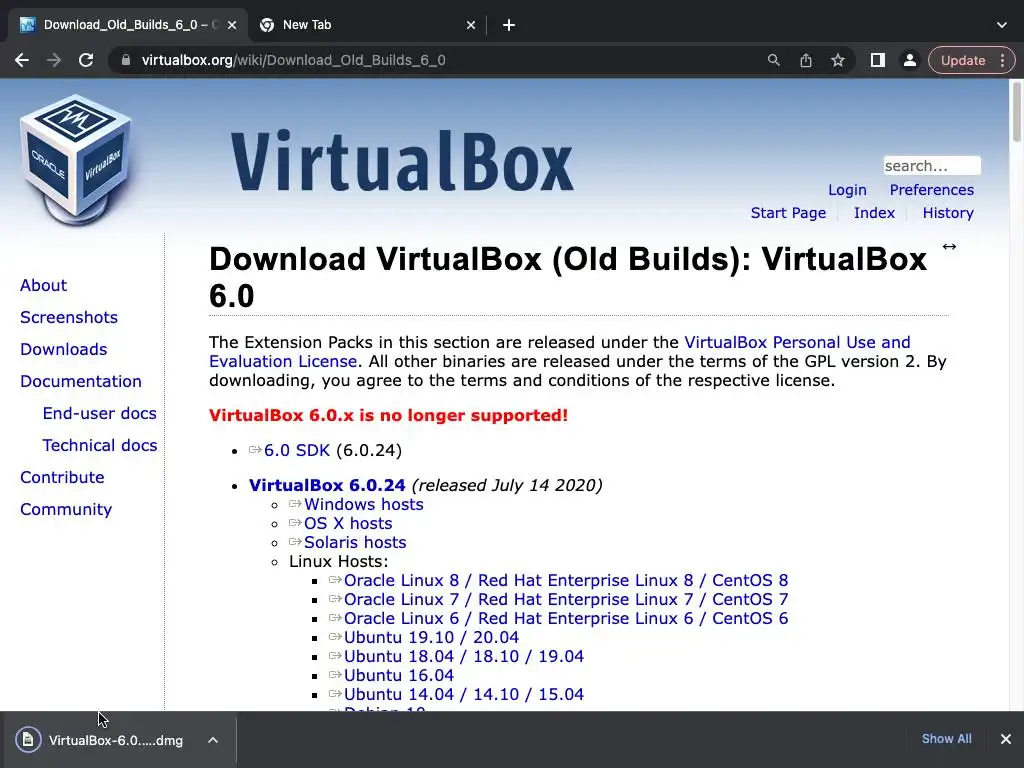Open Documentation in the sidebar
Viewport: 1024px width, 768px height.
80,381
